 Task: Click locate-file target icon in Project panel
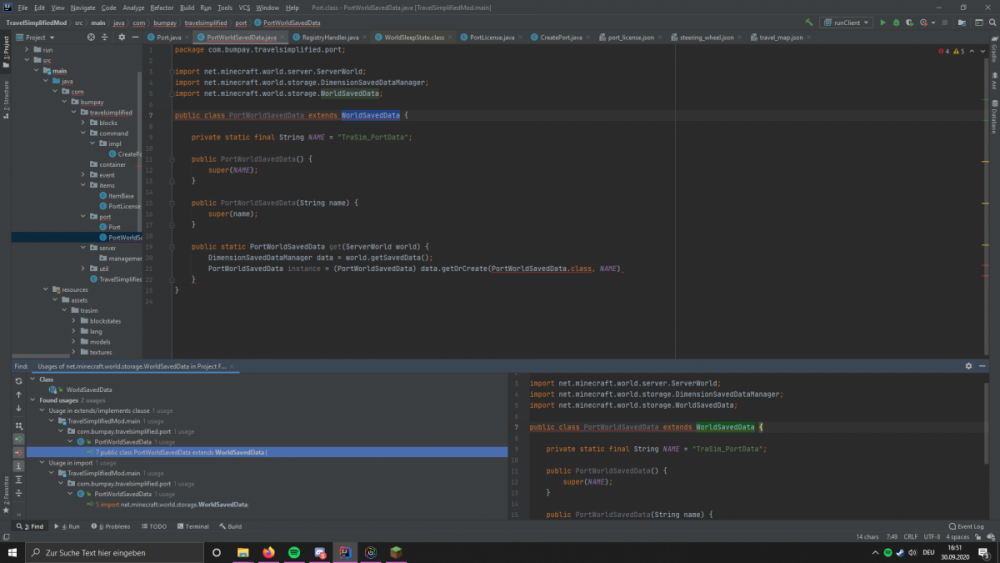point(90,37)
